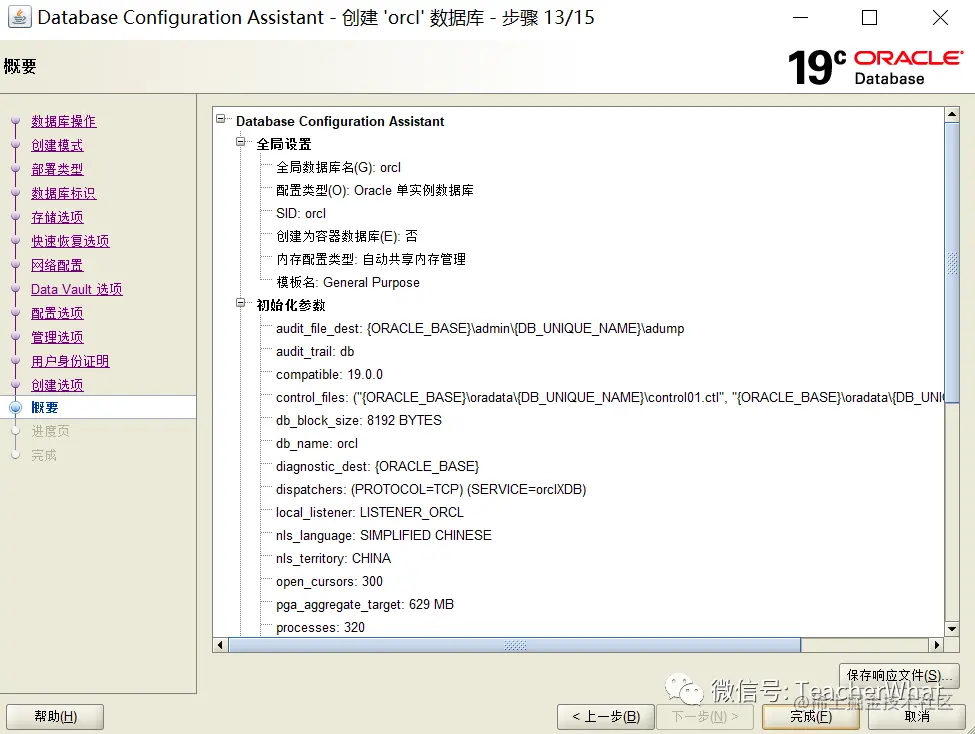Click the 概要 step indicator bullet
The width and height of the screenshot is (975, 734).
(x=16, y=408)
